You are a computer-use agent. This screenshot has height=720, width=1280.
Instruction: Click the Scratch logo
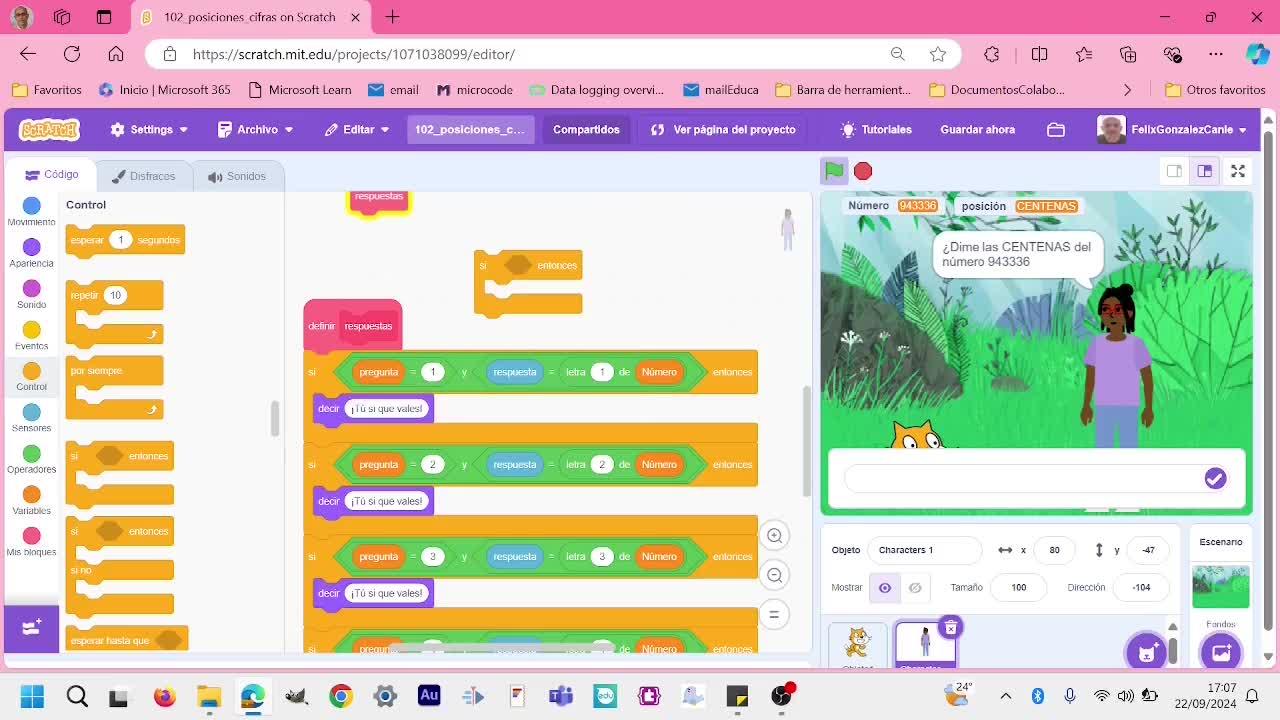49,129
